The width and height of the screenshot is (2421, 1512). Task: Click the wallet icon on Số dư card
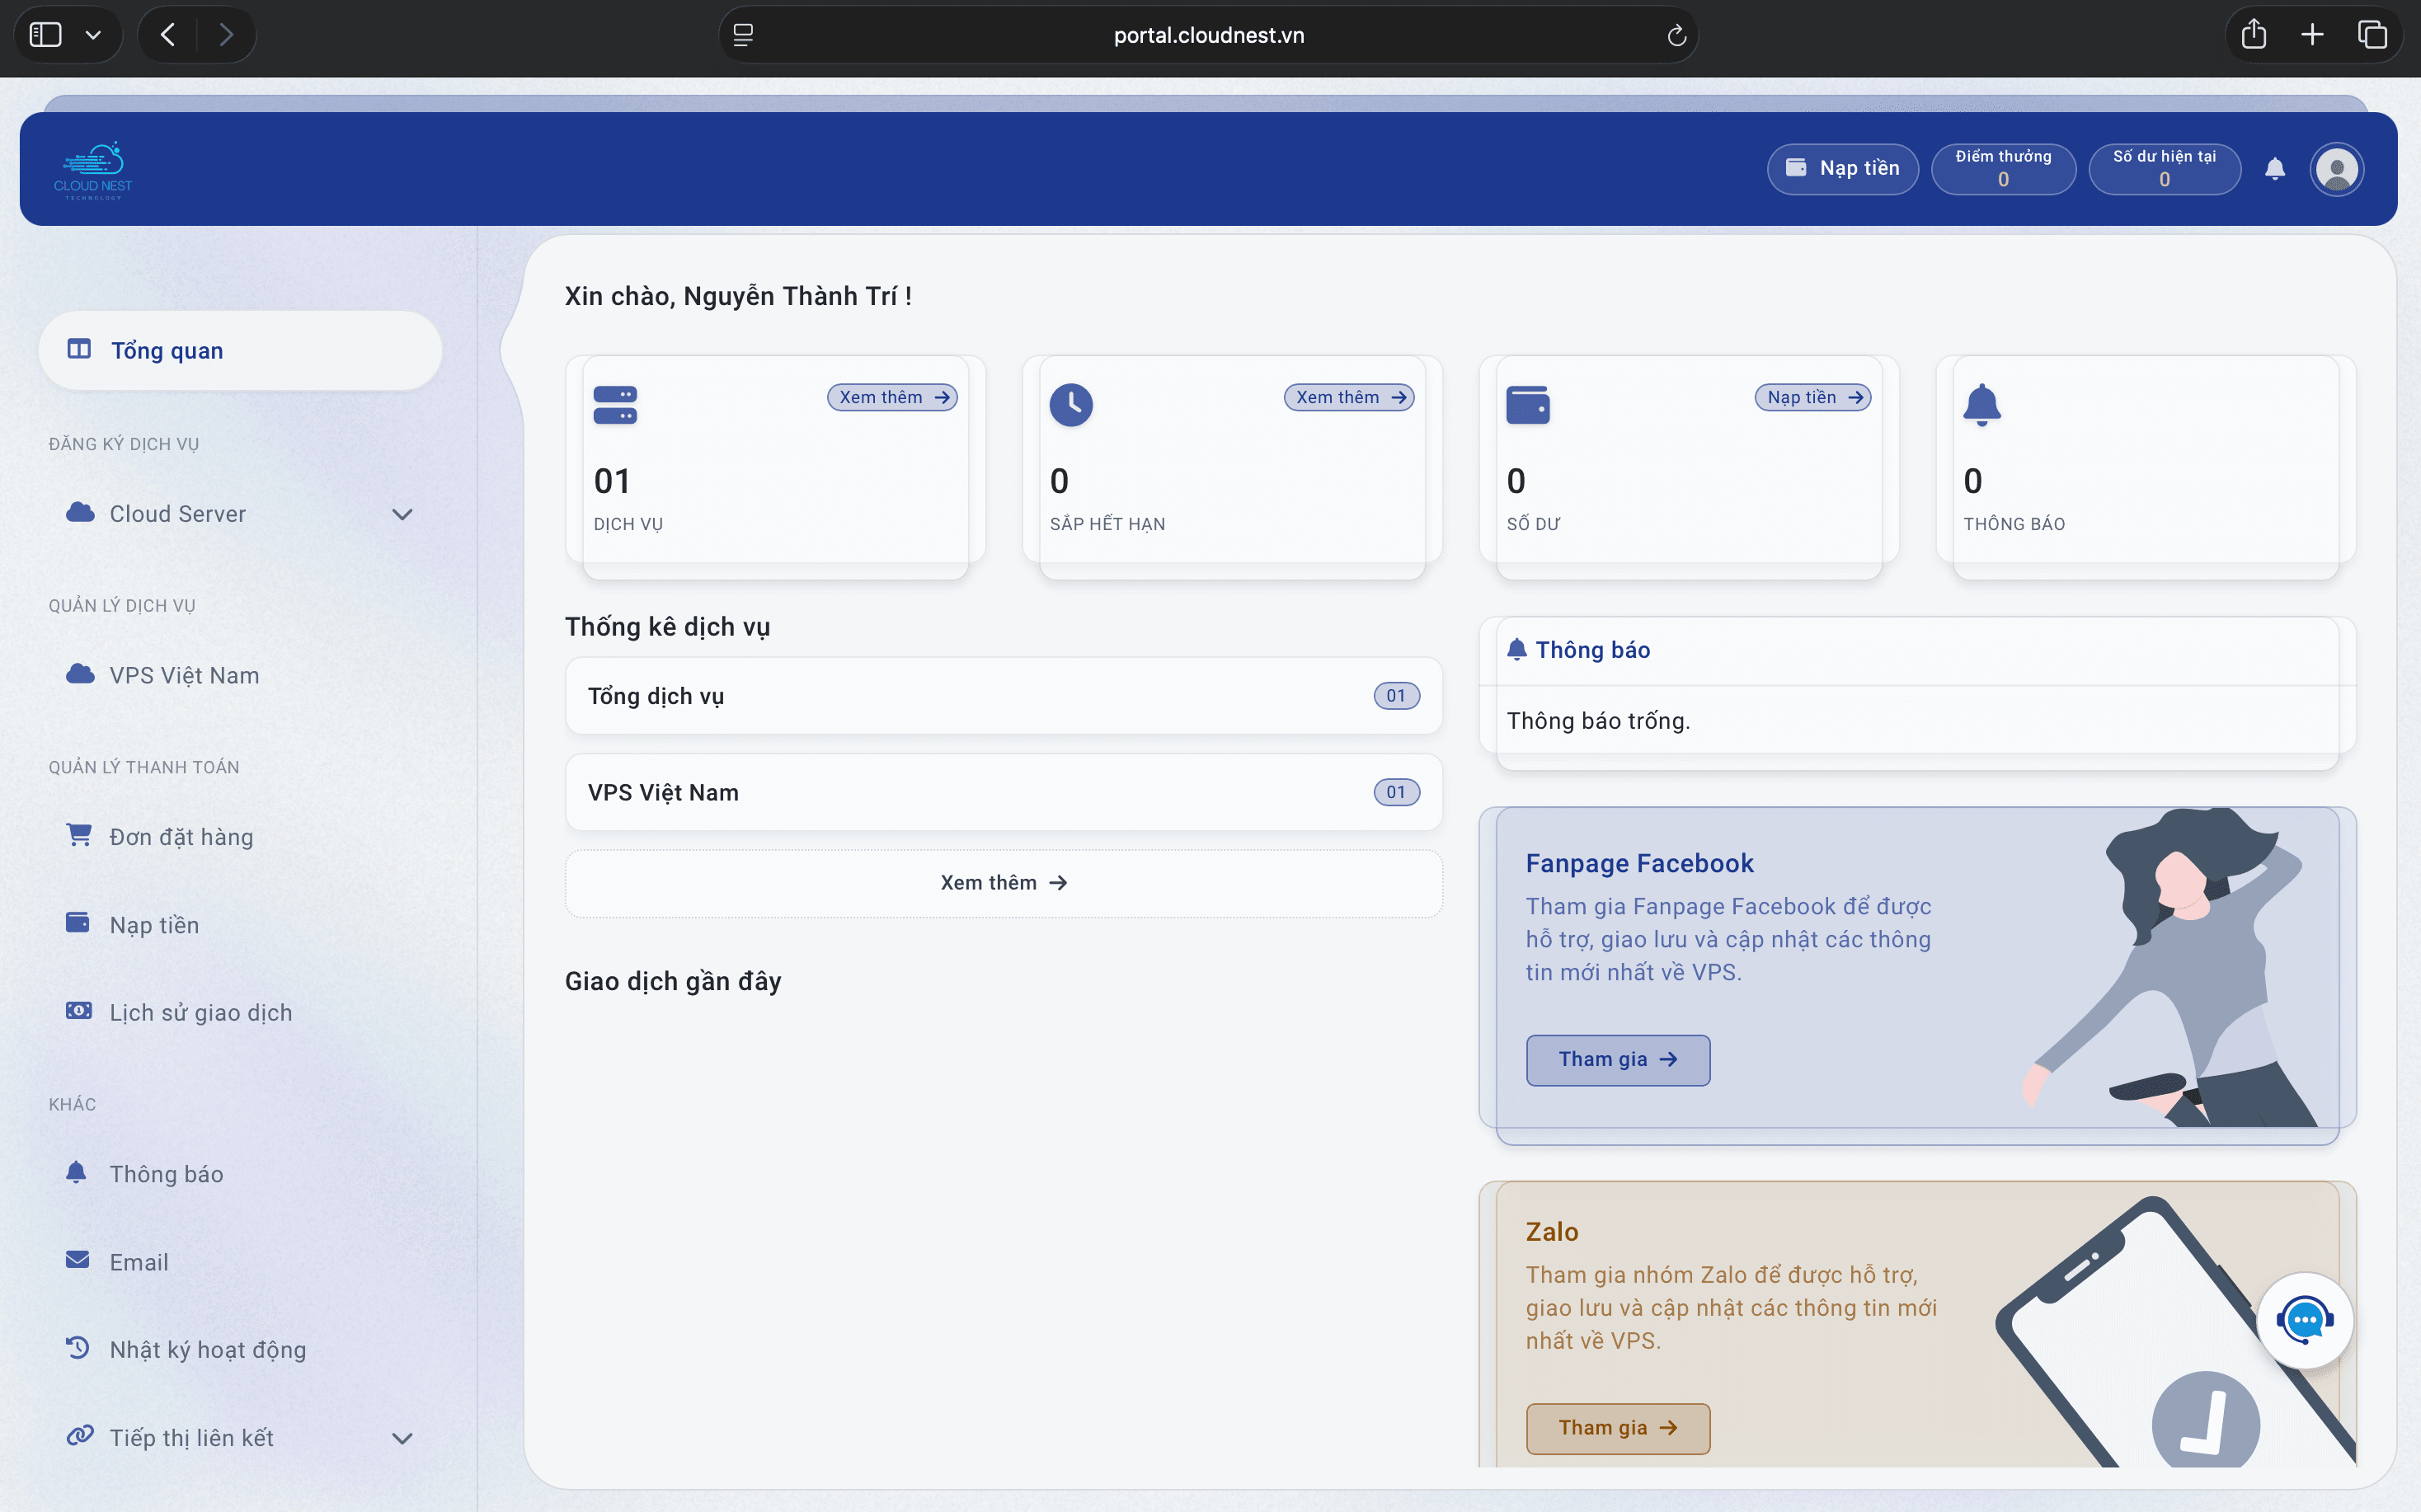[x=1528, y=405]
